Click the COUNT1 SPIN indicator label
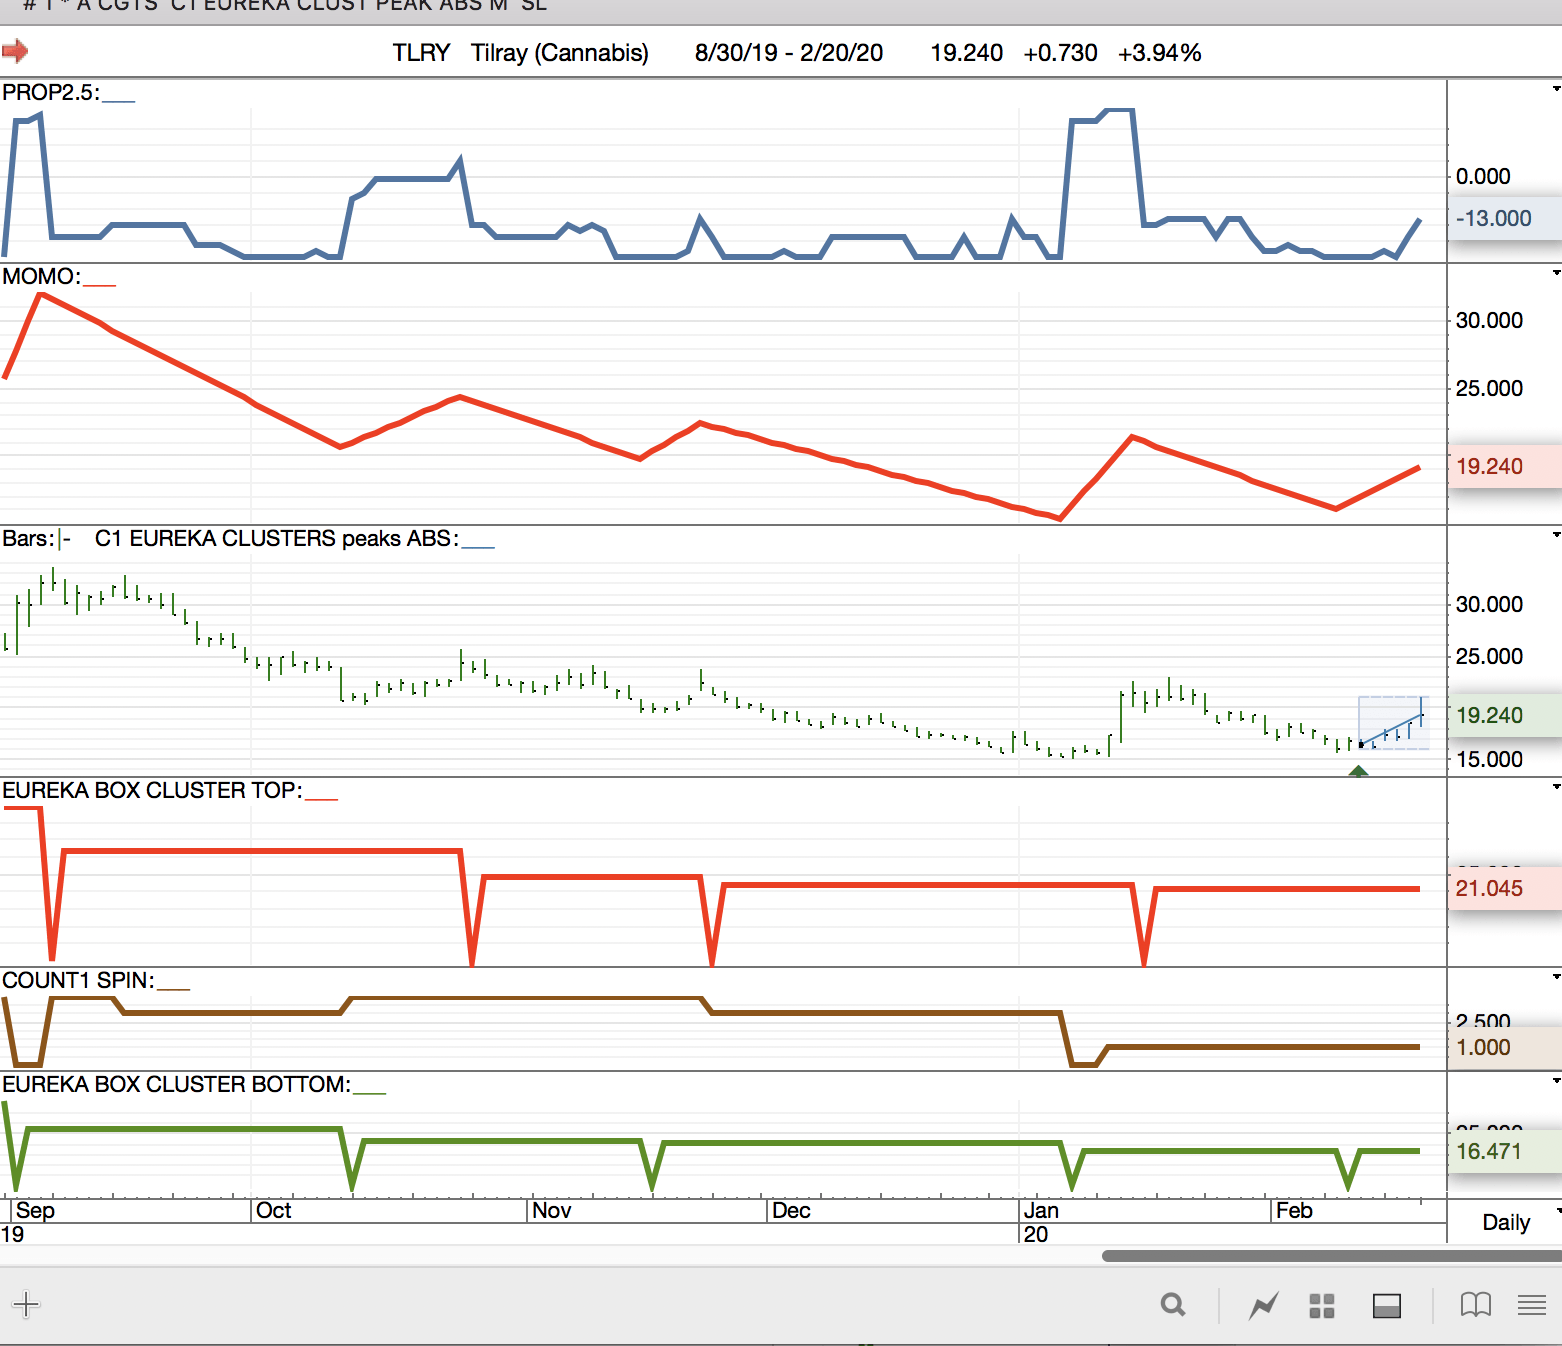1562x1346 pixels. (78, 980)
